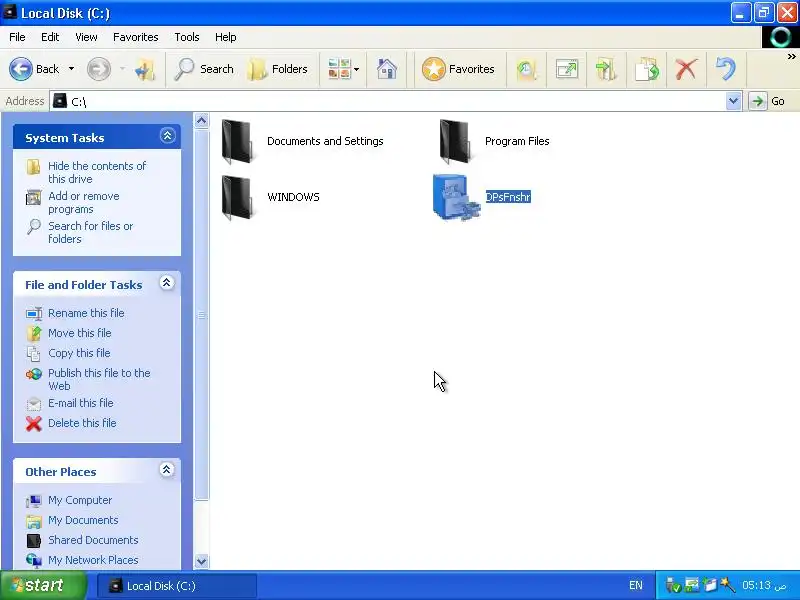
Task: Open My Network Places link
Action: pos(93,560)
